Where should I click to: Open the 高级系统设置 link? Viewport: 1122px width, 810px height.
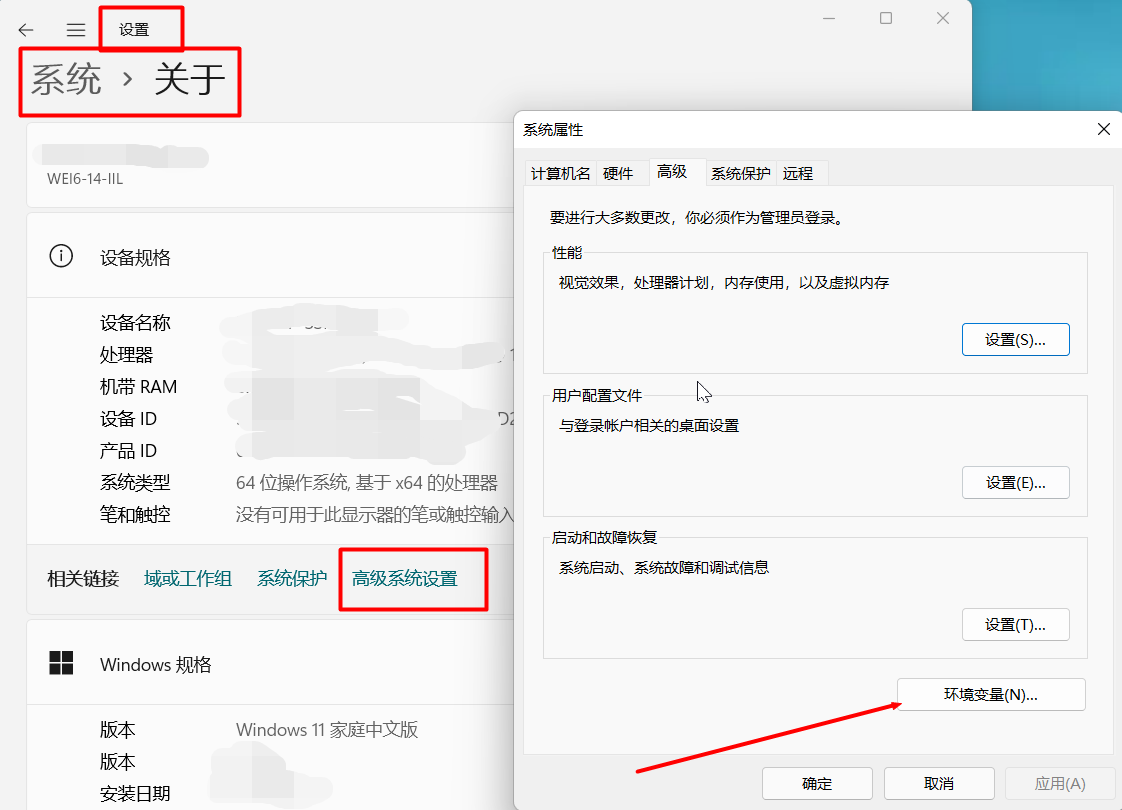coord(404,578)
